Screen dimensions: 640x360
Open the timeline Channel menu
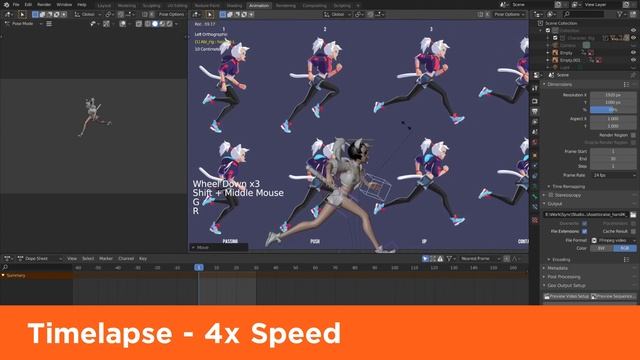coord(126,258)
